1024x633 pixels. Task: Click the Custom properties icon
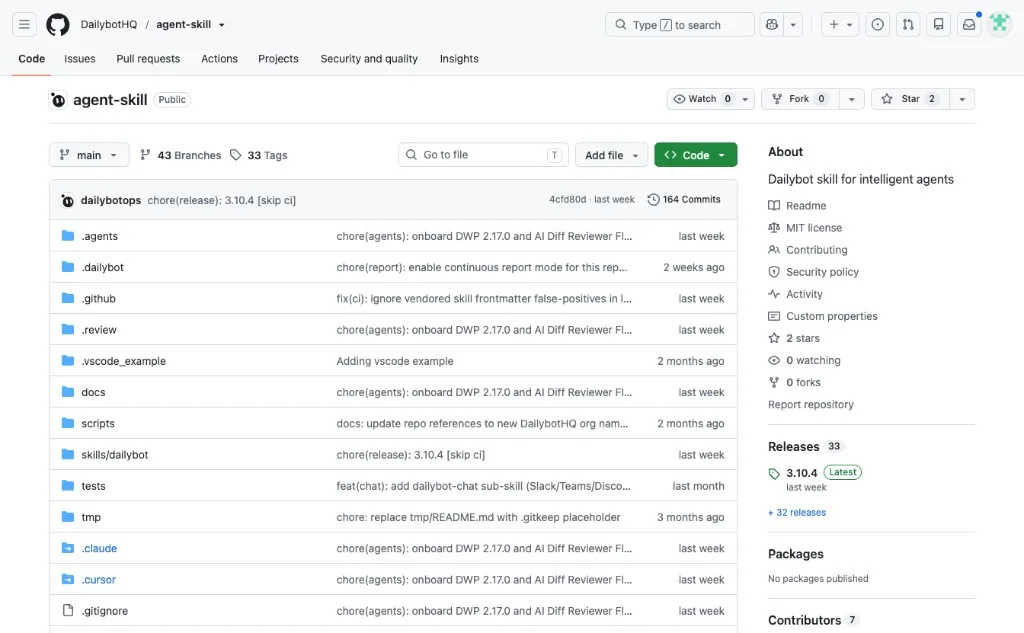click(774, 316)
